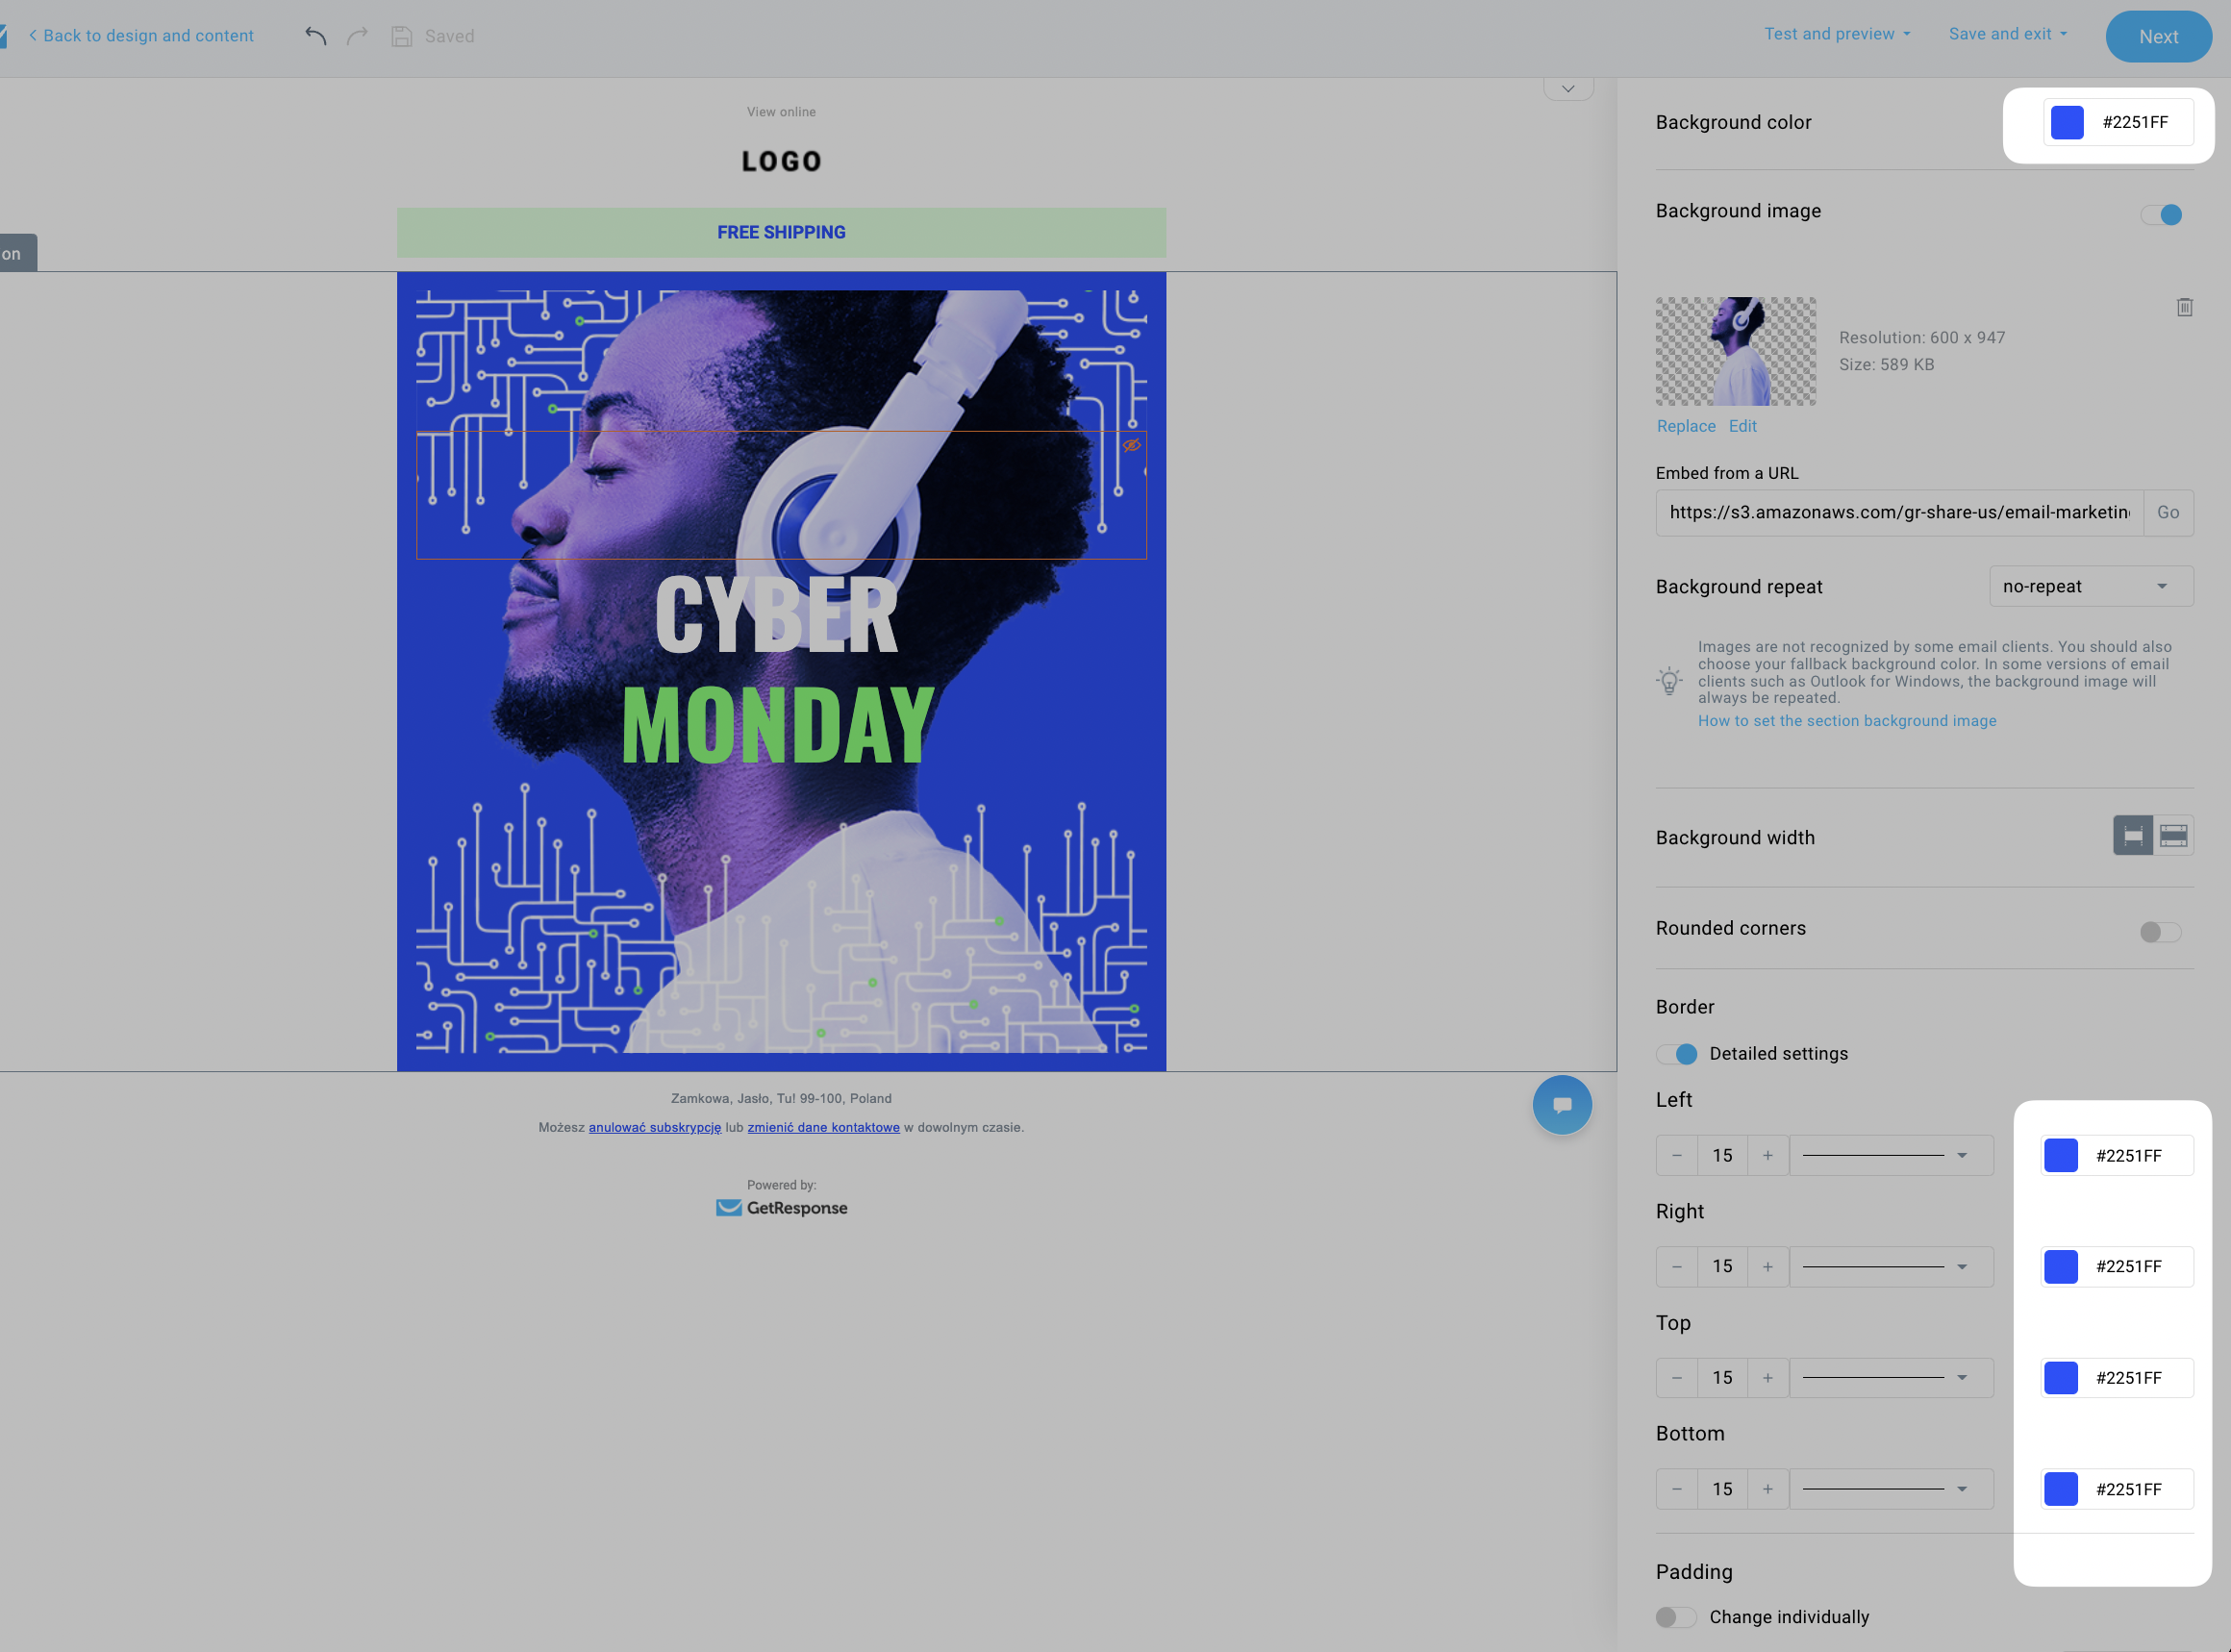This screenshot has width=2231, height=1652.
Task: Increase Left border width with plus
Action: point(1767,1155)
